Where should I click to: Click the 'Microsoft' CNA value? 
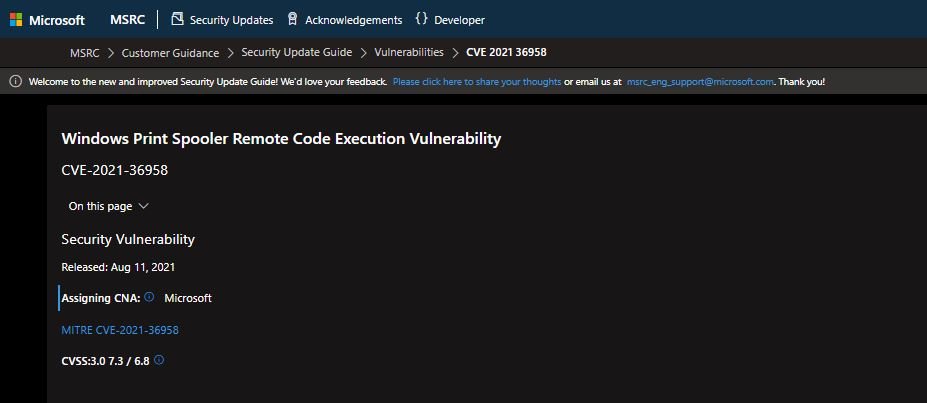pos(188,298)
